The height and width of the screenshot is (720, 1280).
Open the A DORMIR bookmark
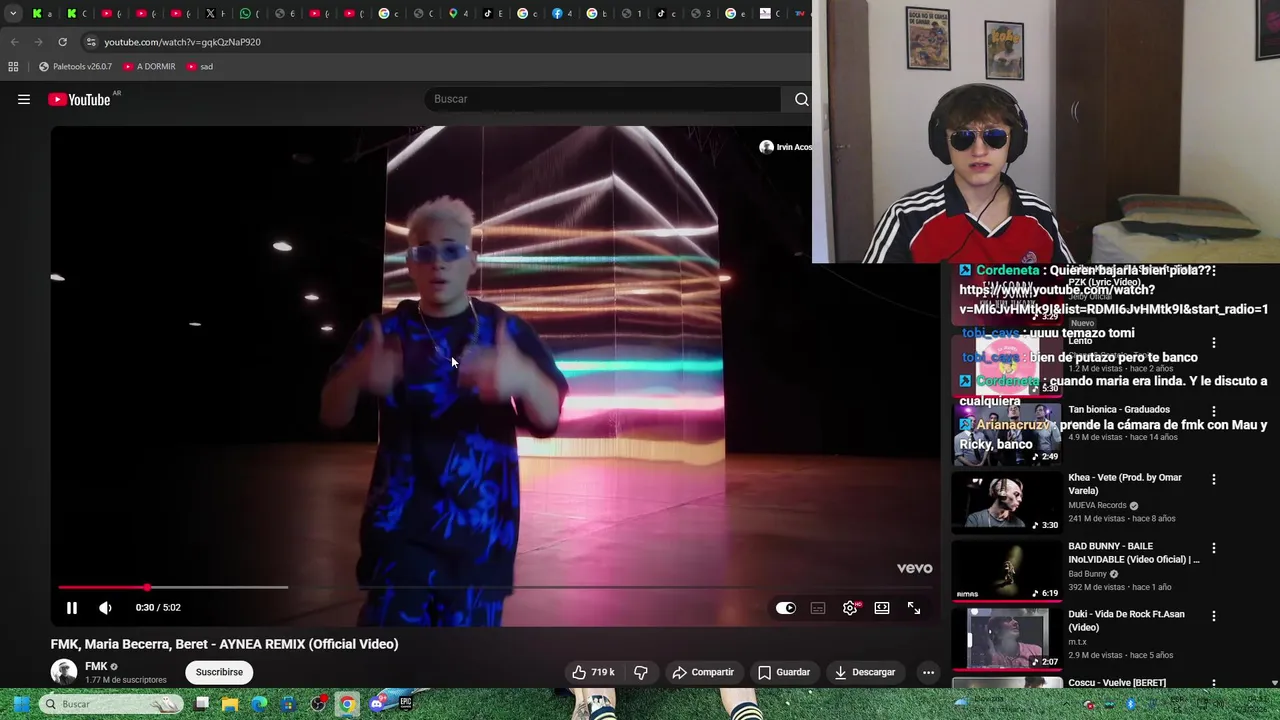tap(149, 67)
